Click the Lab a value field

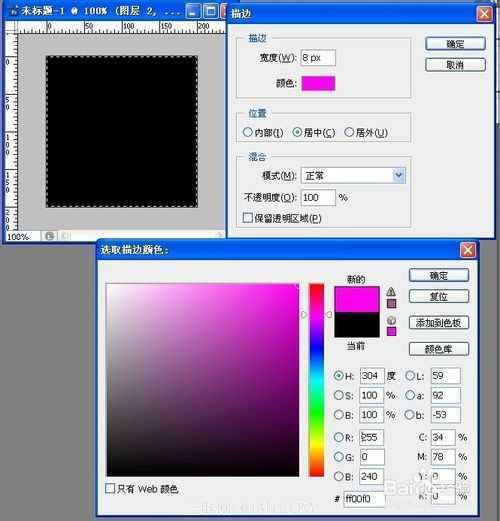(446, 395)
